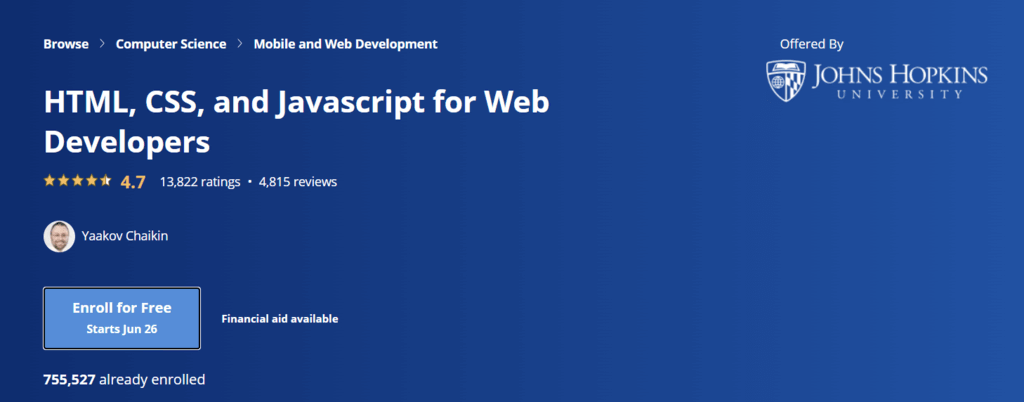Open instructor Yaakov Chaikin's name link
This screenshot has width=1024, height=402.
124,236
